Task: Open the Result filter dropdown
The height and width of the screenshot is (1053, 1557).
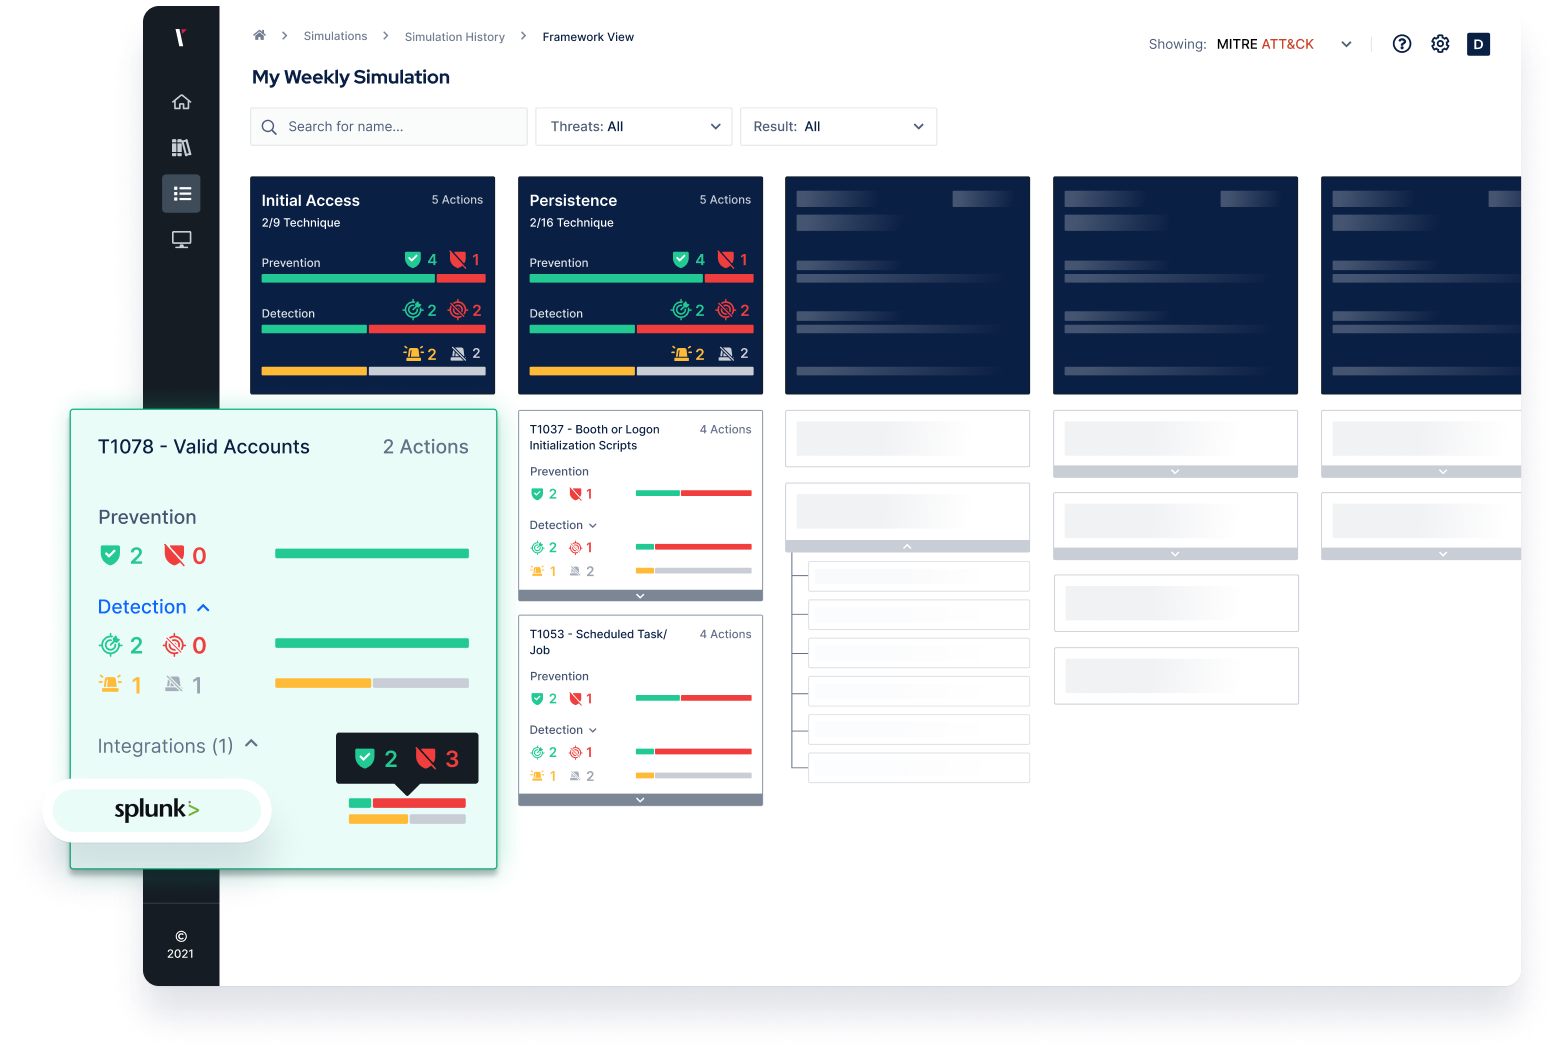Action: pos(838,127)
